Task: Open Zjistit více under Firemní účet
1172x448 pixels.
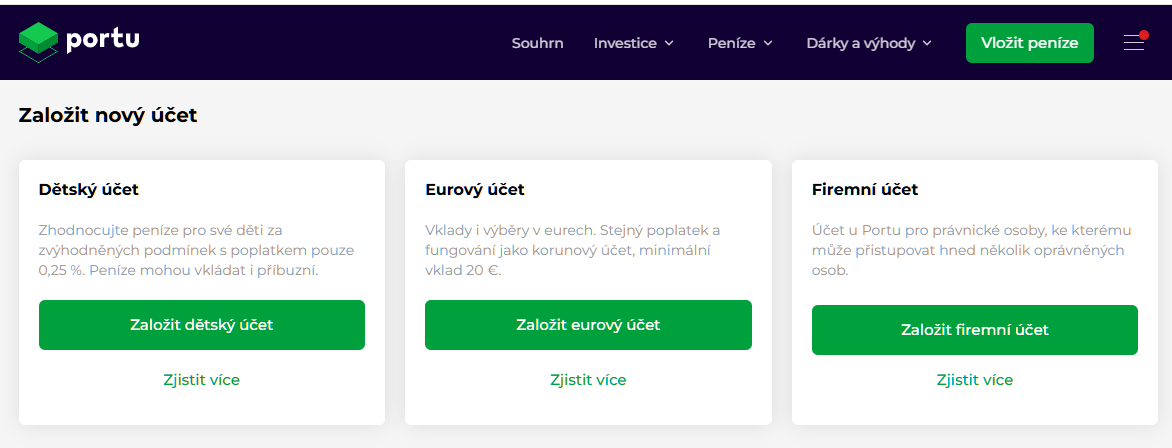Action: pyautogui.click(x=974, y=380)
